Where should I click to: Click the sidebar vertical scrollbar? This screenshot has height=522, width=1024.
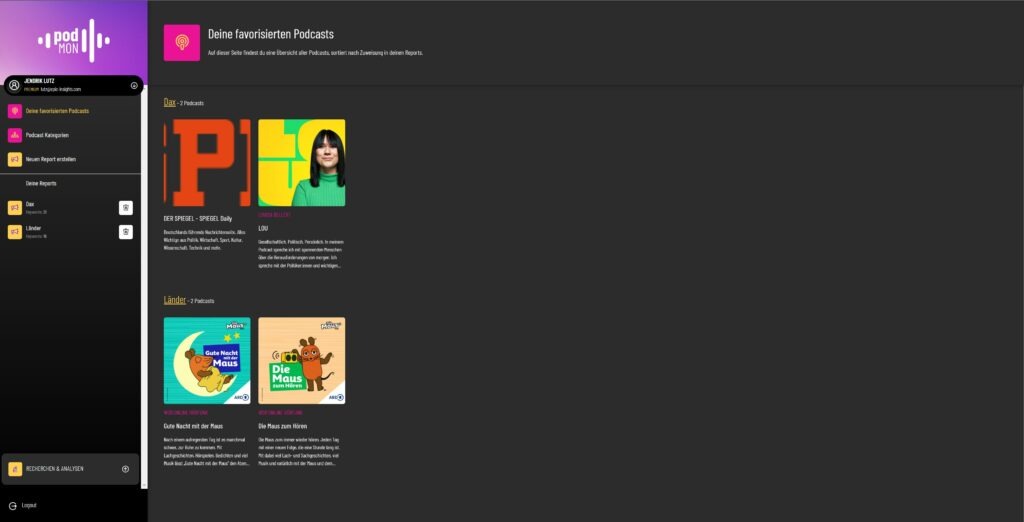[145, 287]
